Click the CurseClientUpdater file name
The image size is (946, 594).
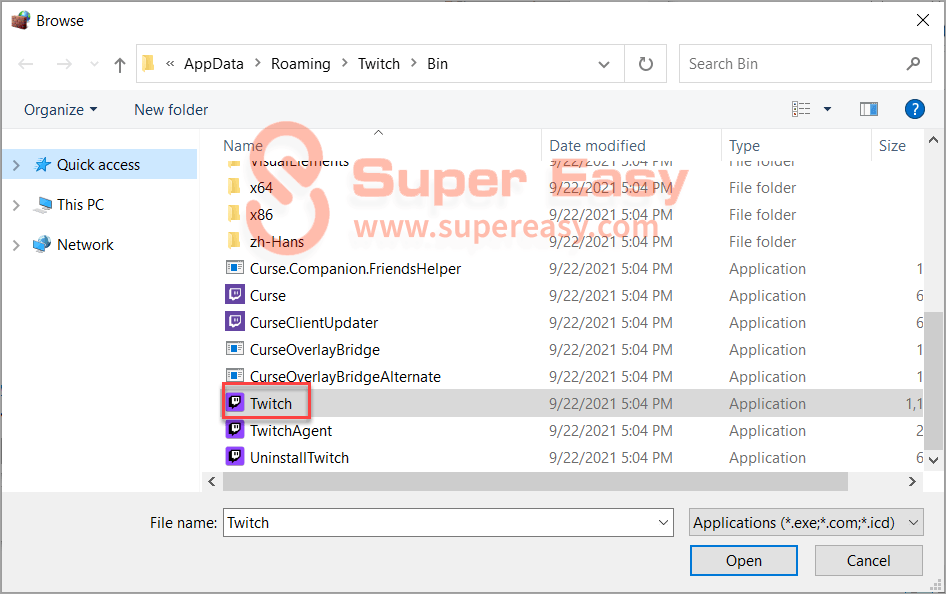tap(314, 323)
